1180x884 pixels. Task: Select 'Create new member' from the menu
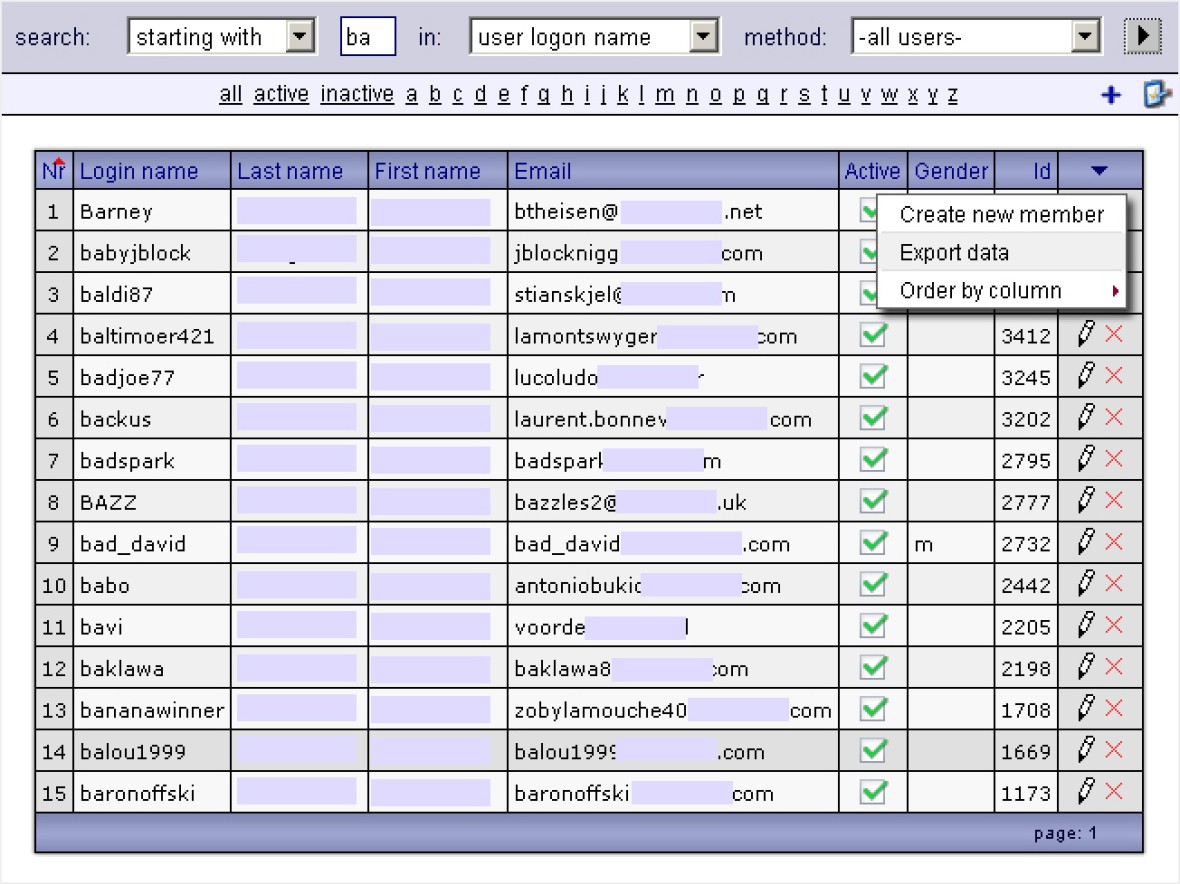point(1001,214)
